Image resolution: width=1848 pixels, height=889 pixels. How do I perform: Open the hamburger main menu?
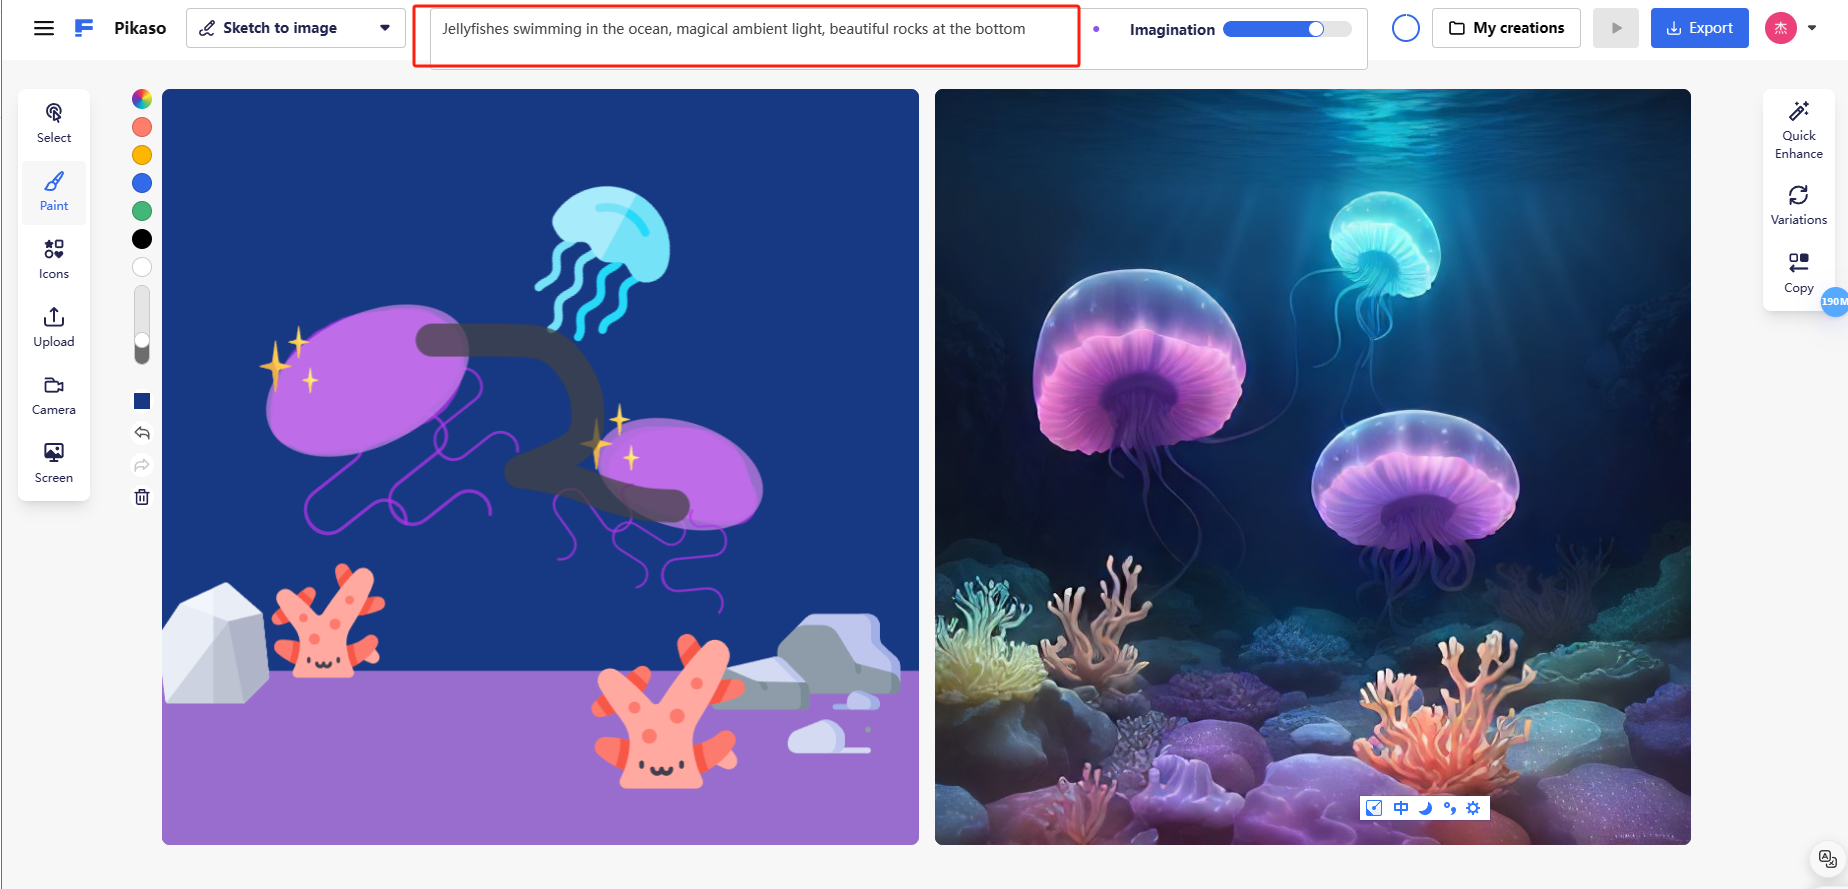pyautogui.click(x=44, y=28)
